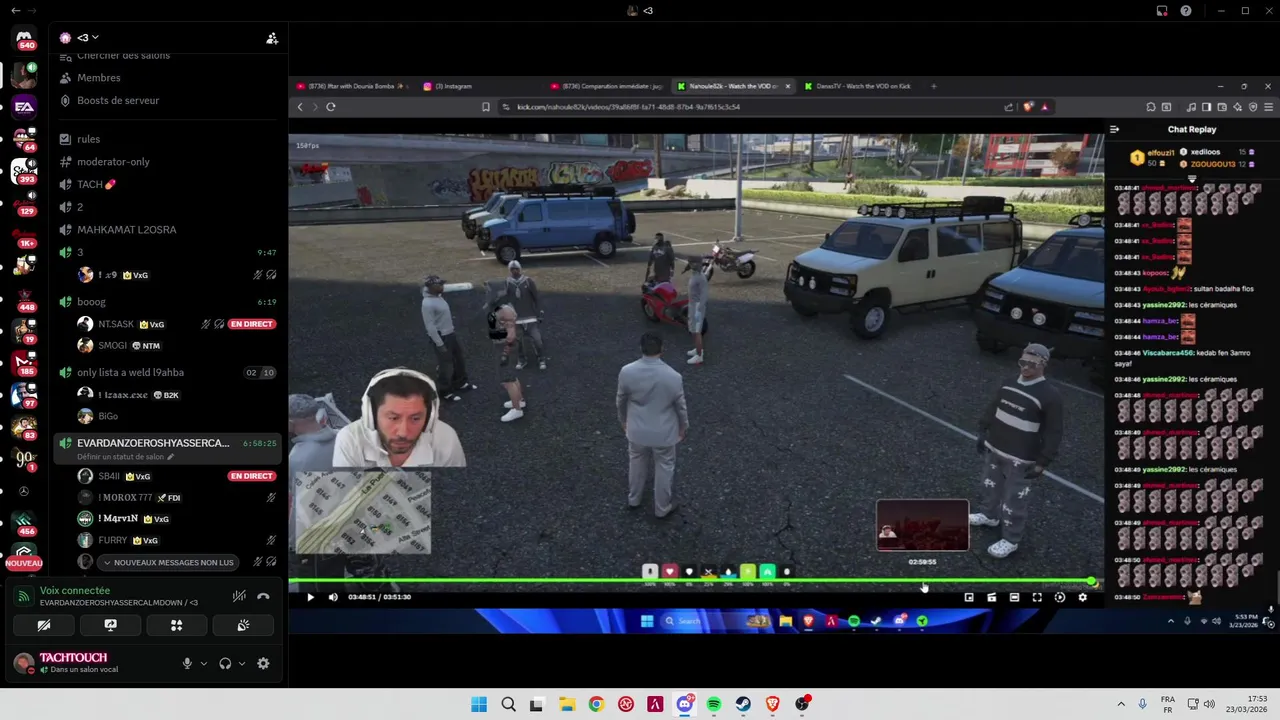Viewport: 1280px width, 720px height.
Task: Open Spotify from taskbar
Action: pos(714,704)
